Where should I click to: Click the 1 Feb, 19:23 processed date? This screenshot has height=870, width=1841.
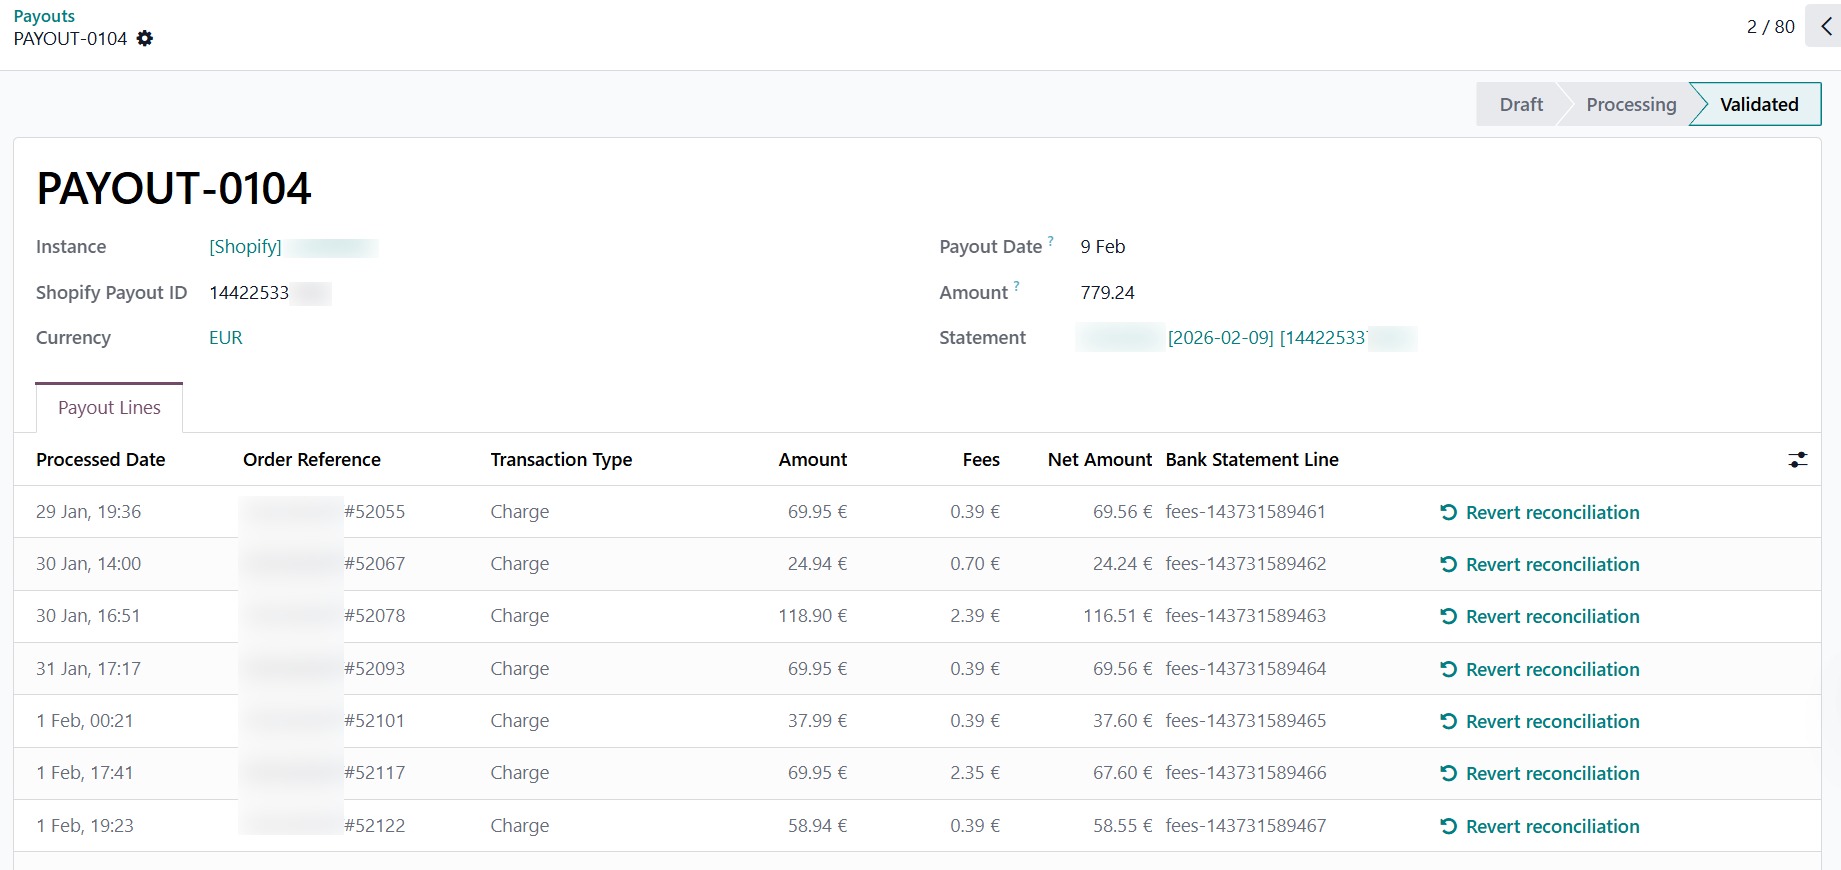[x=84, y=825]
